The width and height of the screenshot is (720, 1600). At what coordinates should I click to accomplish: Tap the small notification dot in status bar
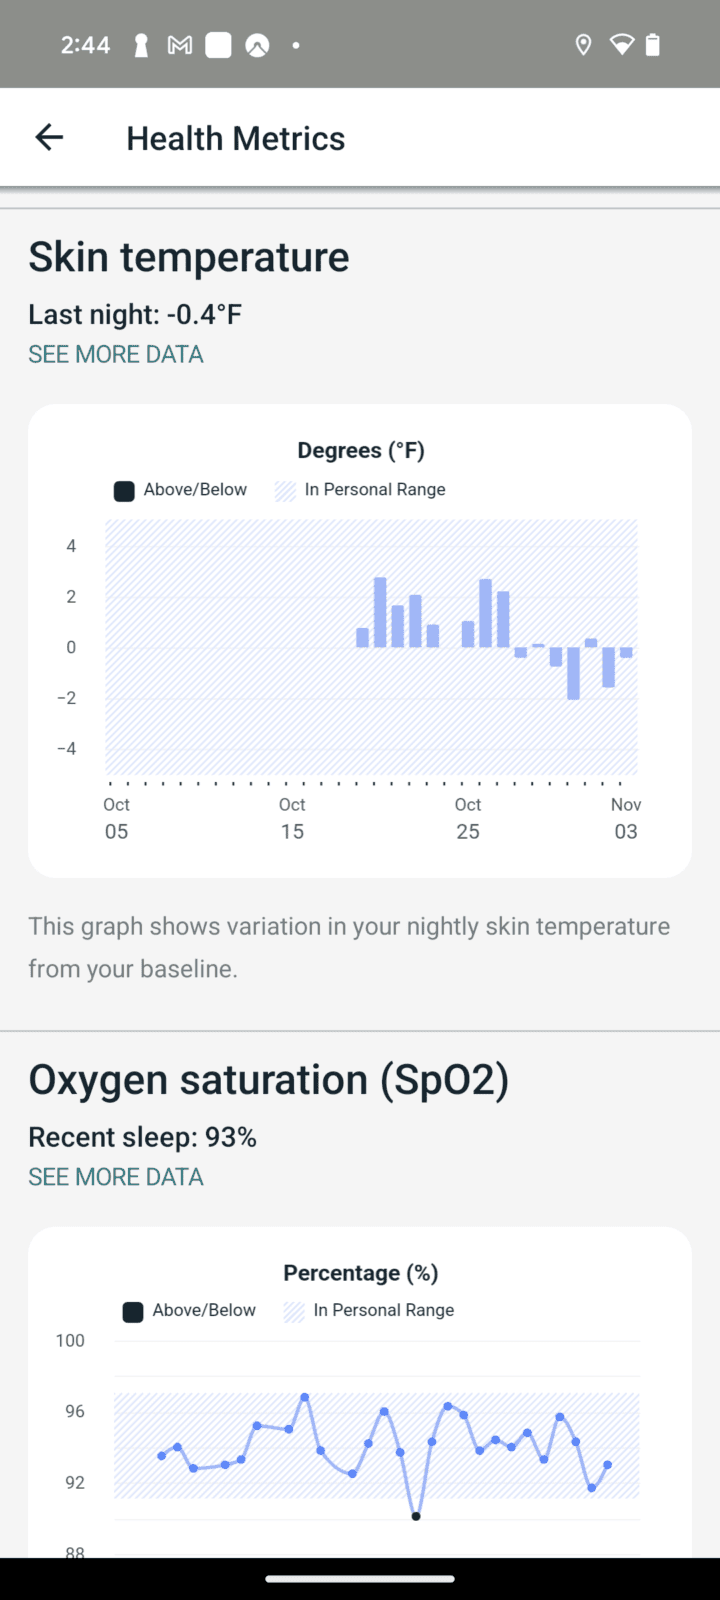[296, 45]
